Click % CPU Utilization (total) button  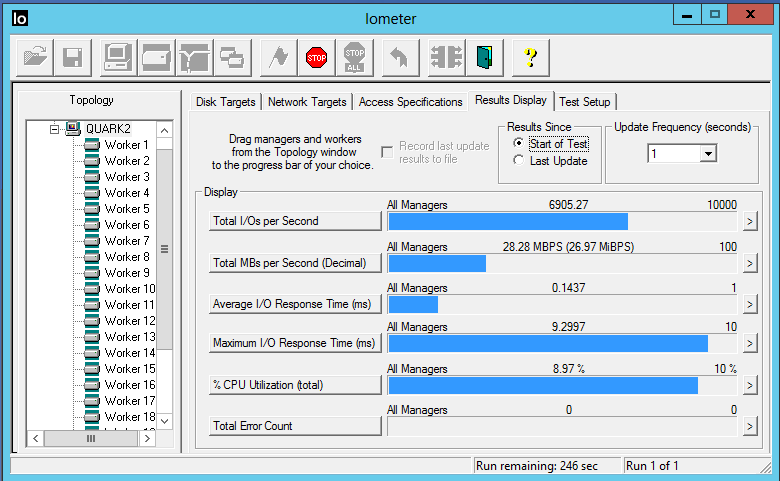click(295, 385)
